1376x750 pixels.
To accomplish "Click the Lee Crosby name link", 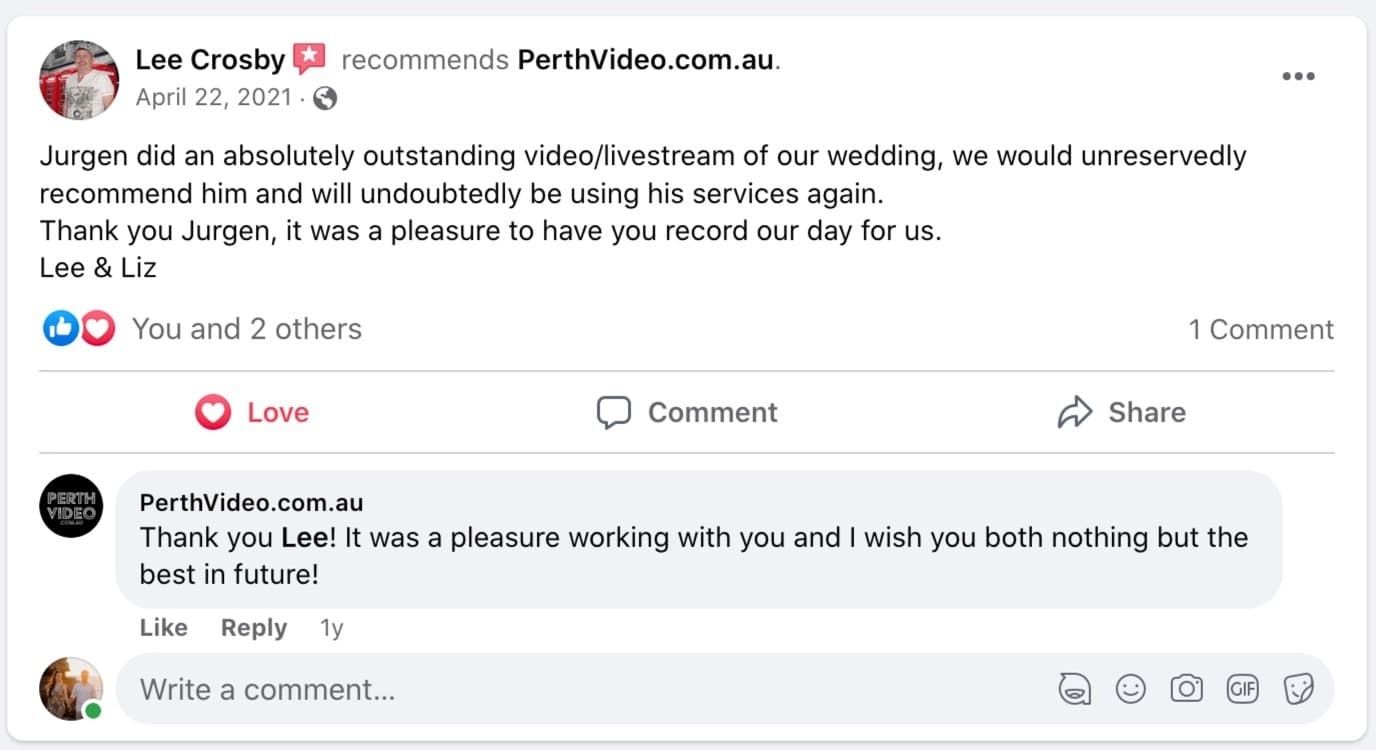I will (210, 60).
